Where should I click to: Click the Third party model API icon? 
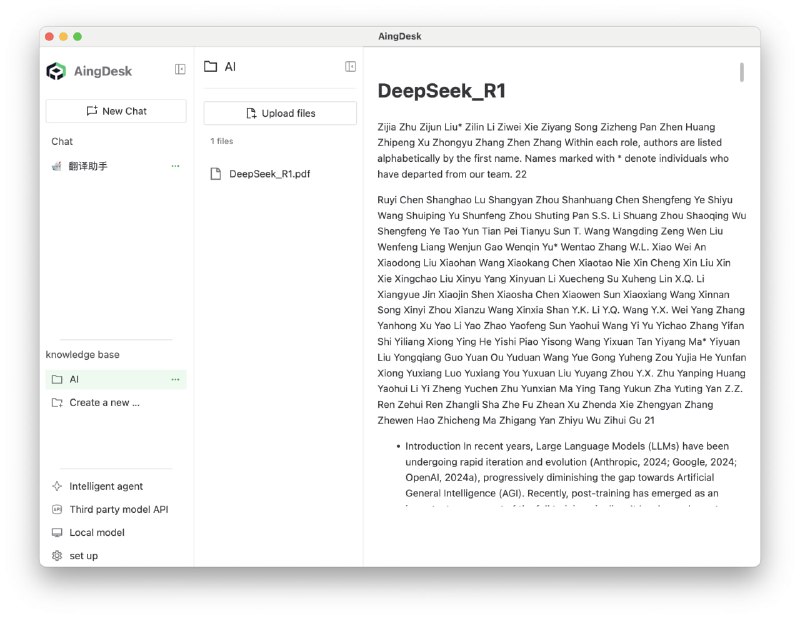click(x=57, y=509)
